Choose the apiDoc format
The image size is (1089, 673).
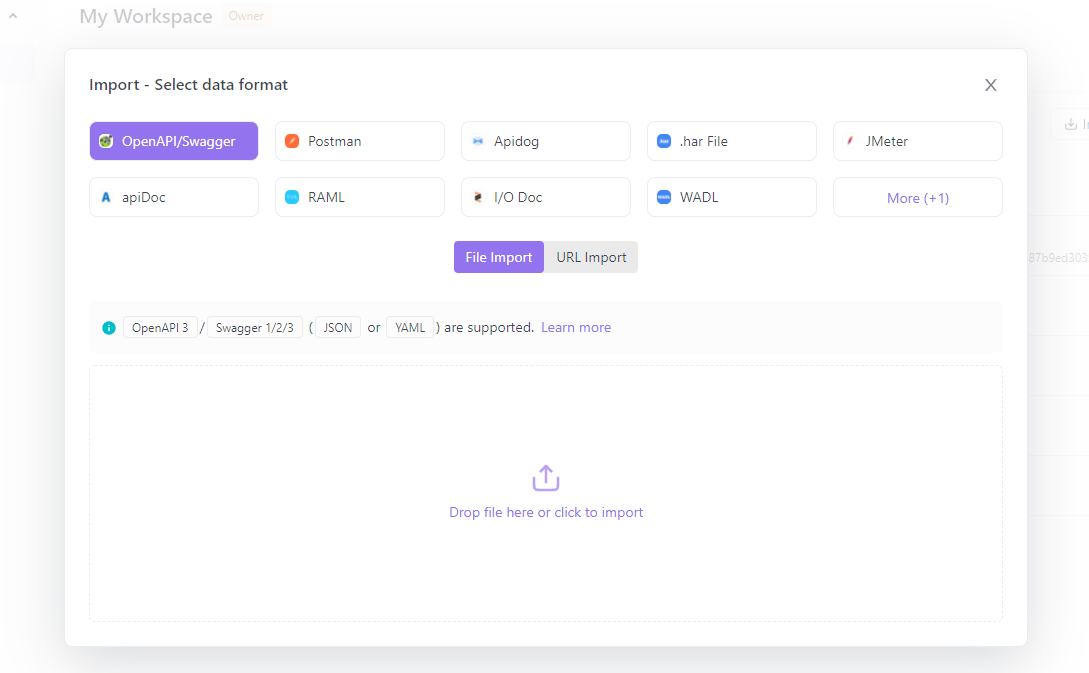click(x=174, y=197)
